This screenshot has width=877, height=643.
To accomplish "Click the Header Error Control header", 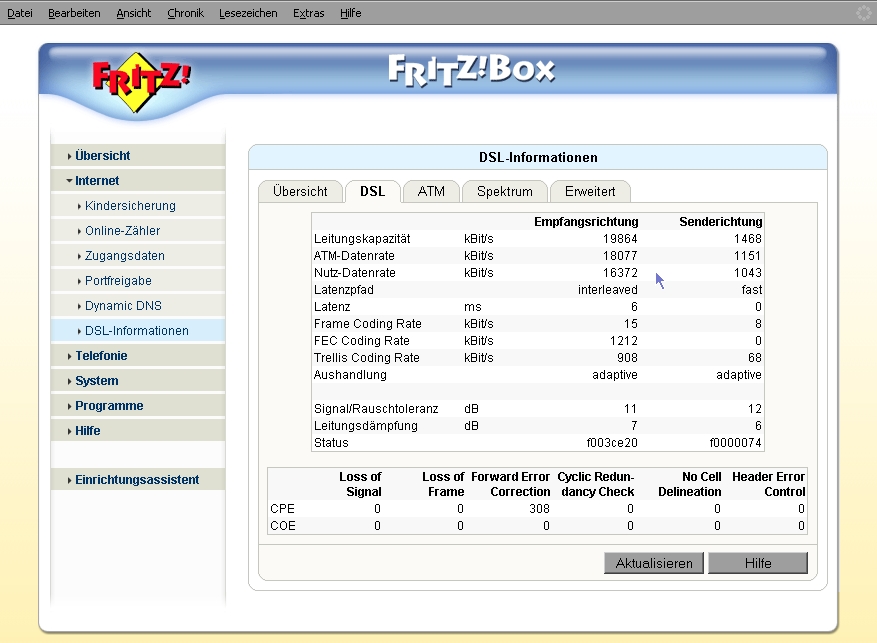I will (x=768, y=484).
